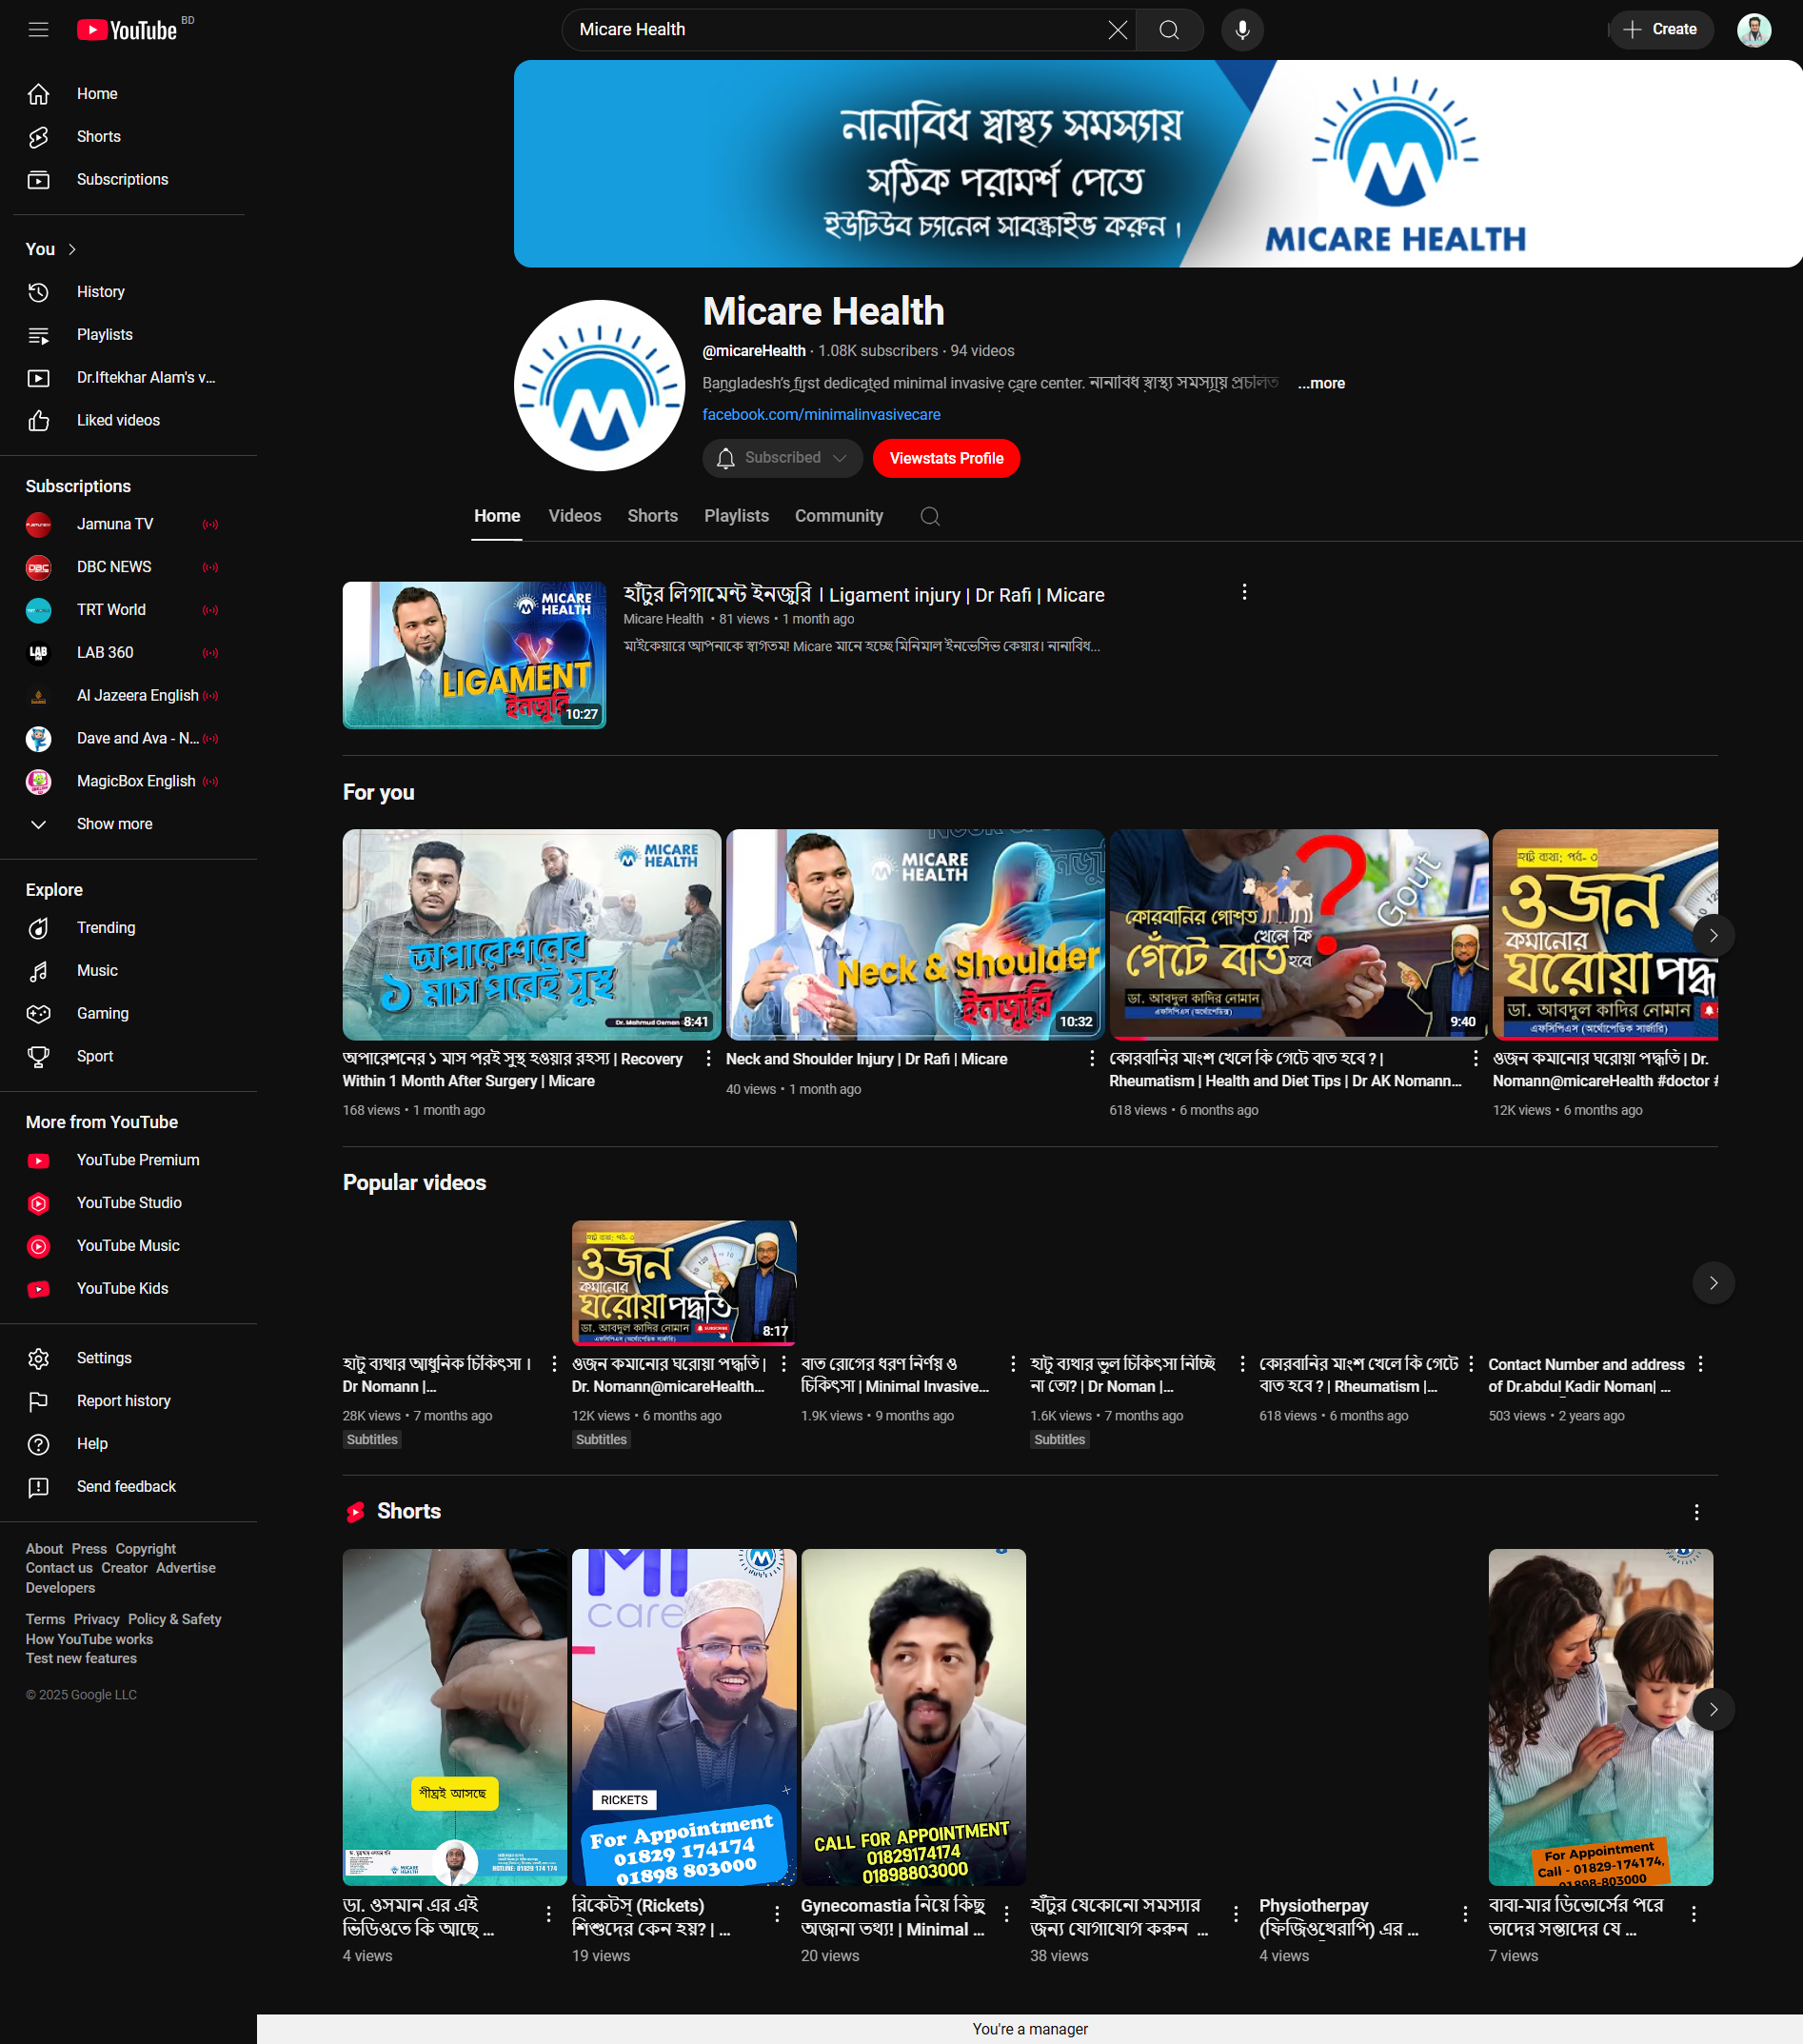Open Report history
This screenshot has height=2044, width=1803.
pyautogui.click(x=128, y=1402)
